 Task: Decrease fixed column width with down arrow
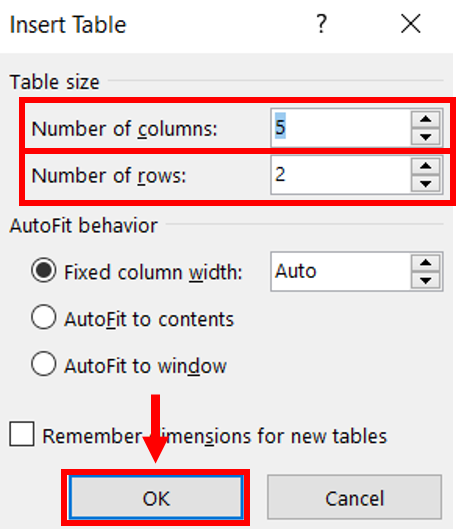tap(426, 280)
